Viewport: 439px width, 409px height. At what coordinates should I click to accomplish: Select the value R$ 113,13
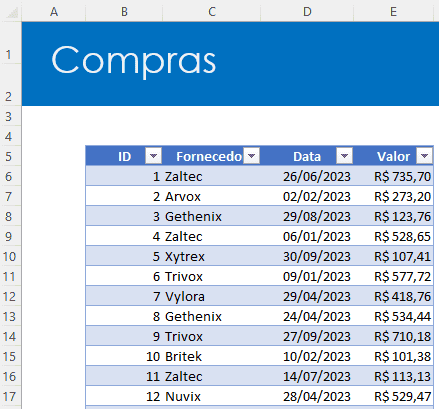pos(393,376)
